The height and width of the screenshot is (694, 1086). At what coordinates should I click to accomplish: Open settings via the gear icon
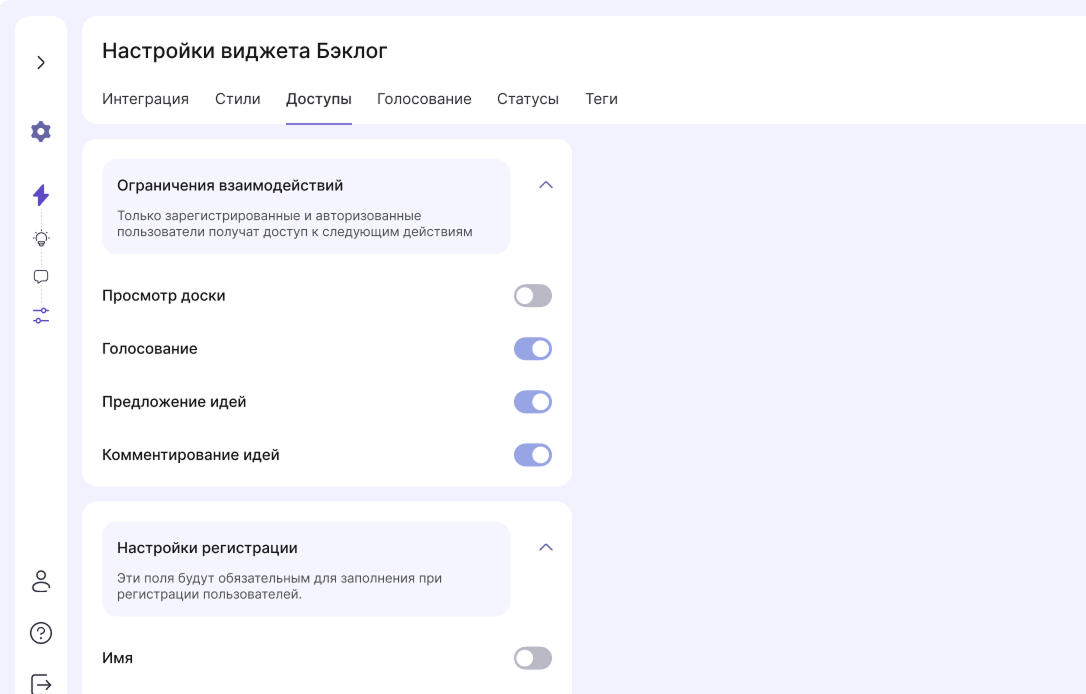41,131
